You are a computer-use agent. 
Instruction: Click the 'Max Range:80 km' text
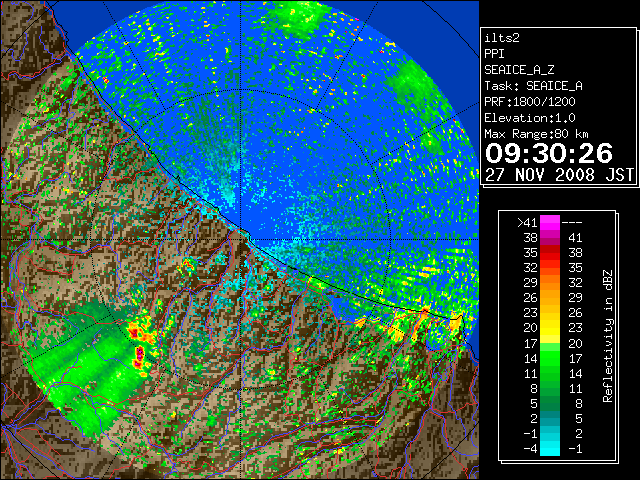click(536, 134)
